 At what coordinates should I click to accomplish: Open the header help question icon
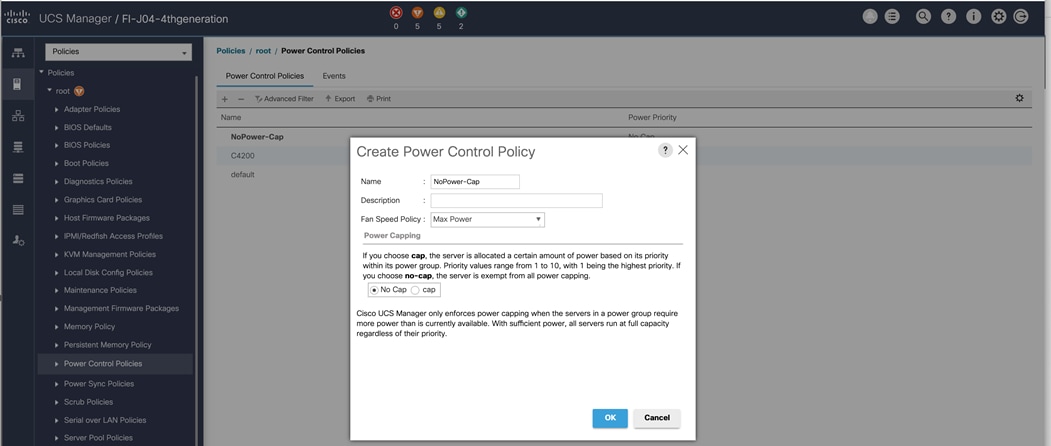pyautogui.click(x=948, y=17)
